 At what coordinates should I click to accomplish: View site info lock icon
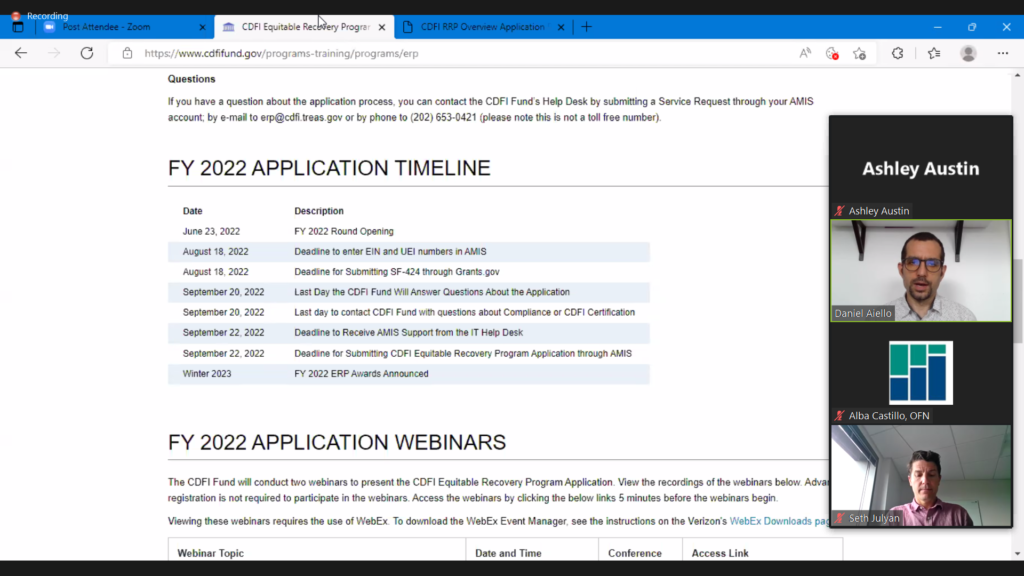click(127, 54)
